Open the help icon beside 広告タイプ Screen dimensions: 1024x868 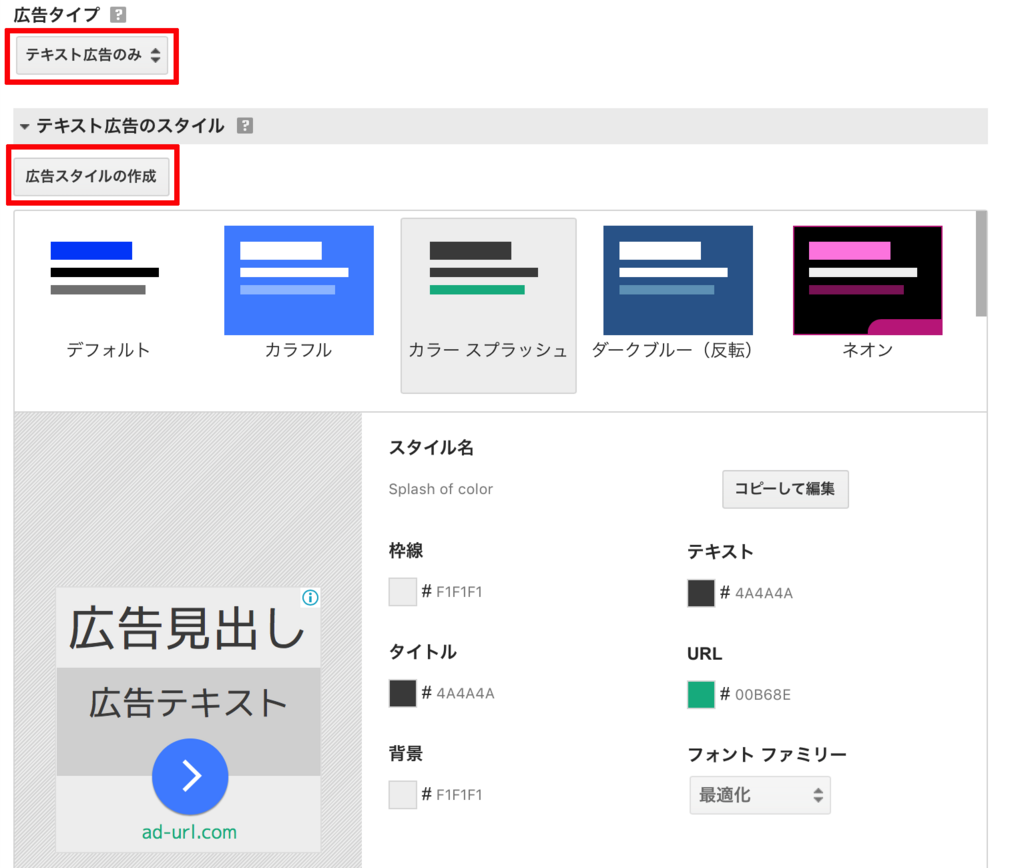click(x=118, y=14)
